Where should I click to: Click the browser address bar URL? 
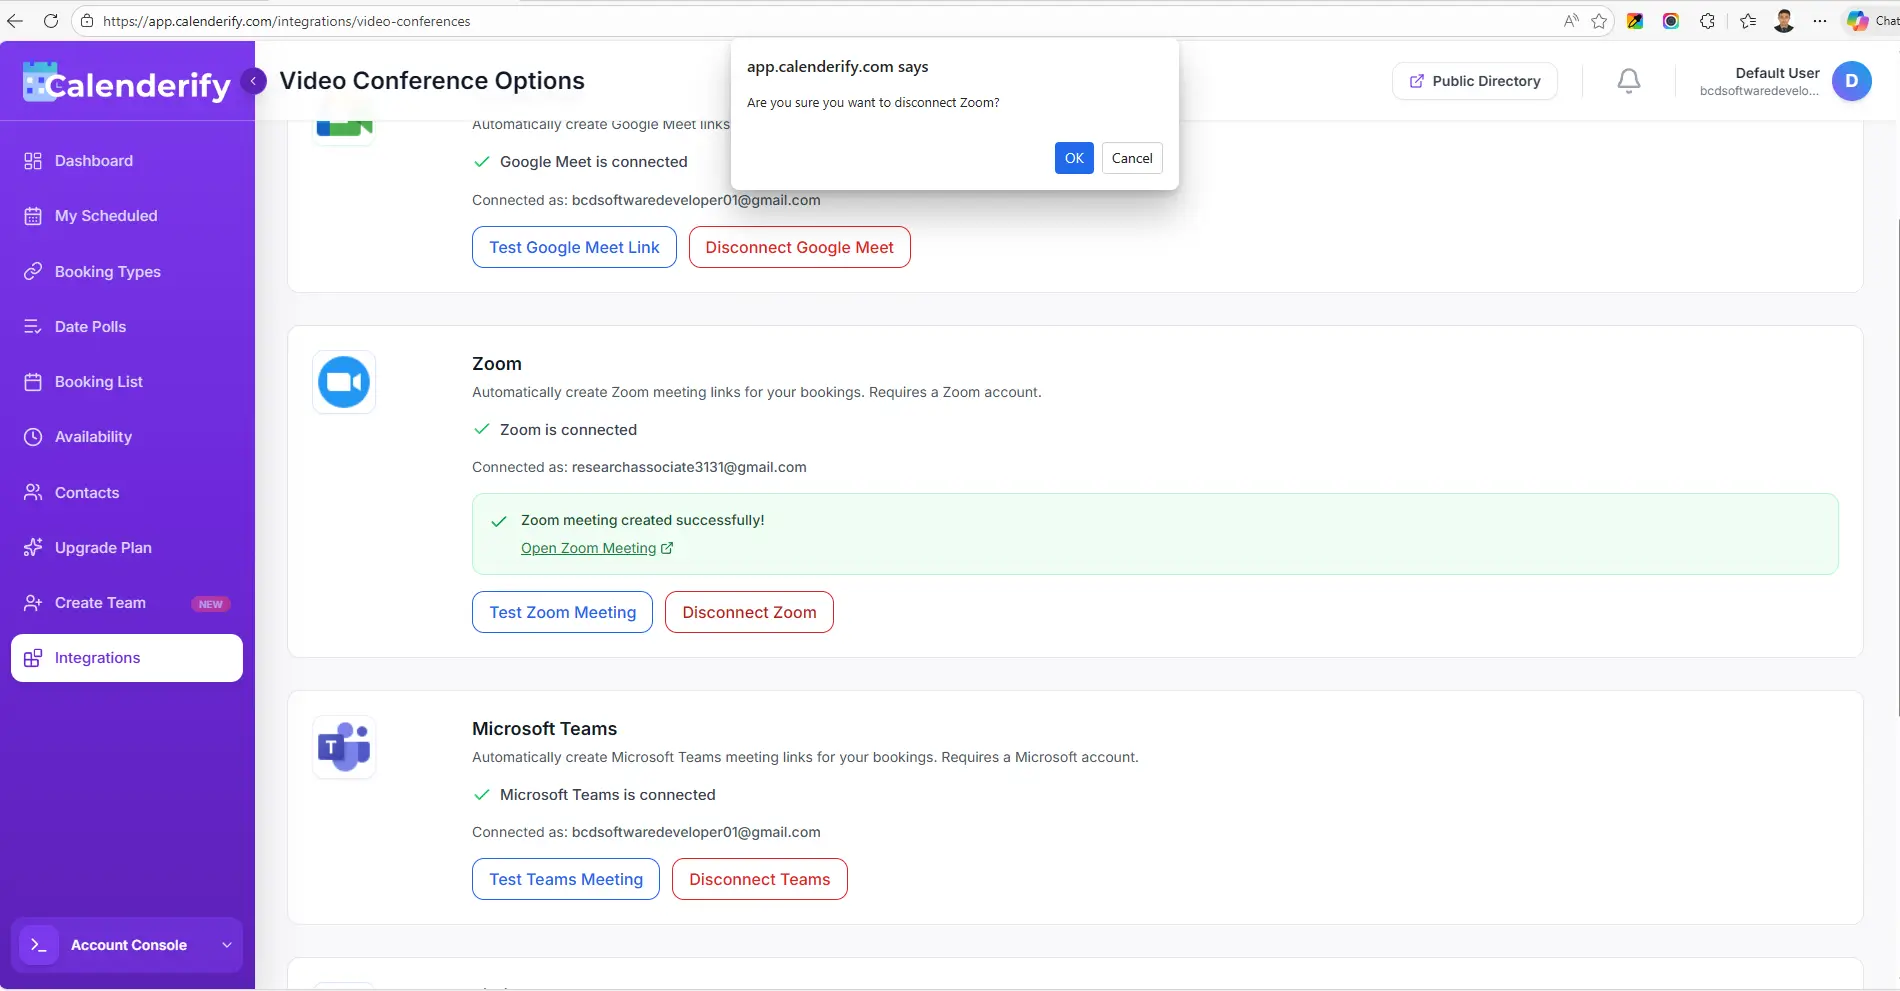click(286, 21)
